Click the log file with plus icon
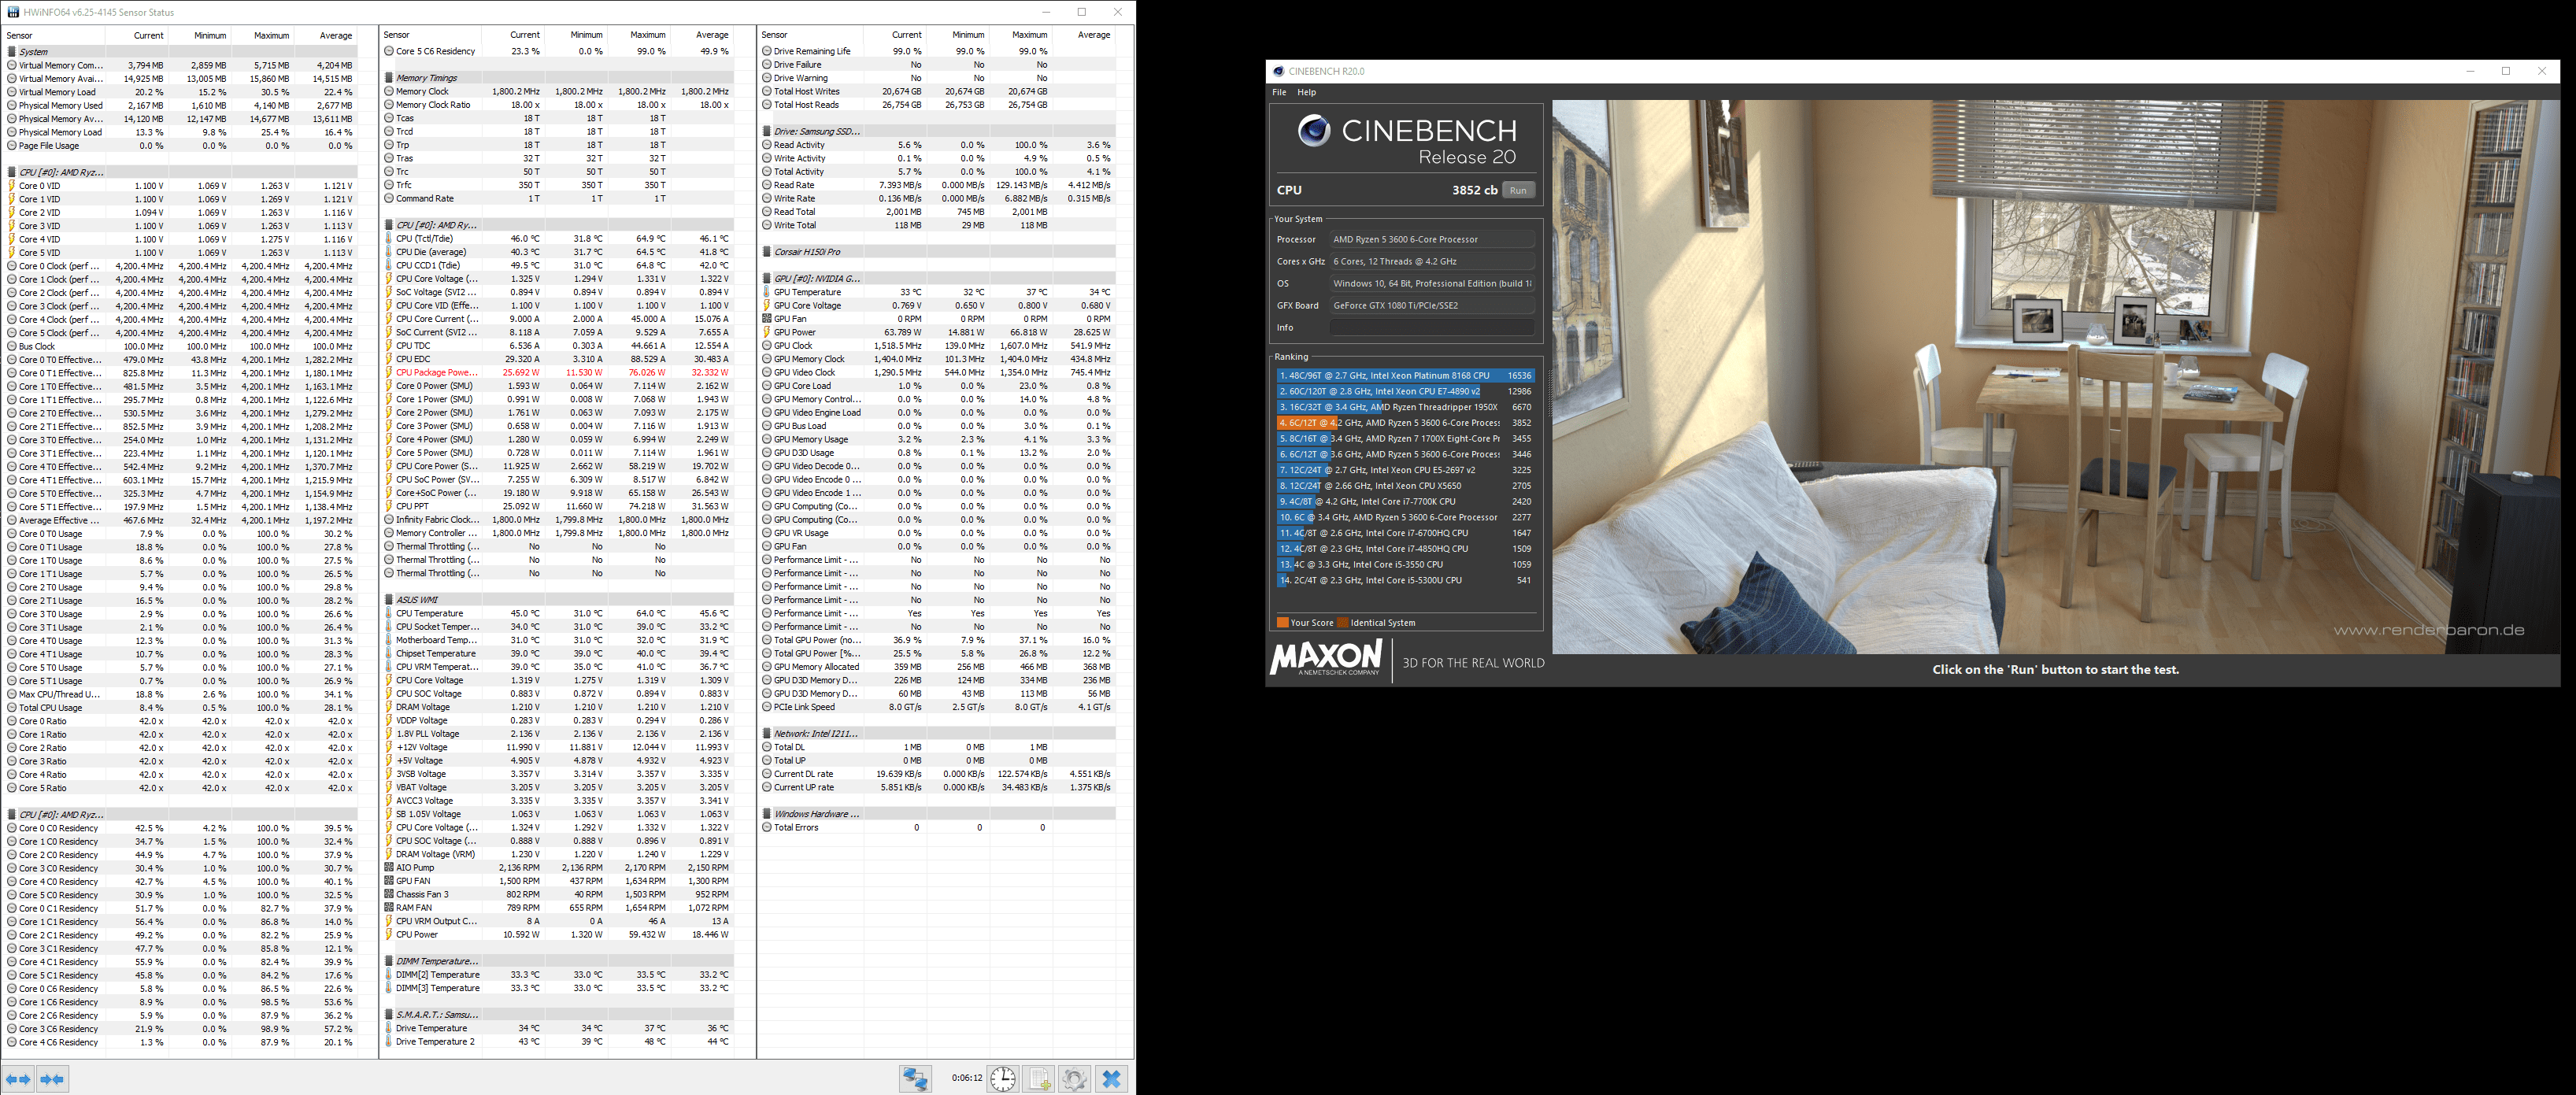This screenshot has height=1095, width=2576. point(1040,1078)
